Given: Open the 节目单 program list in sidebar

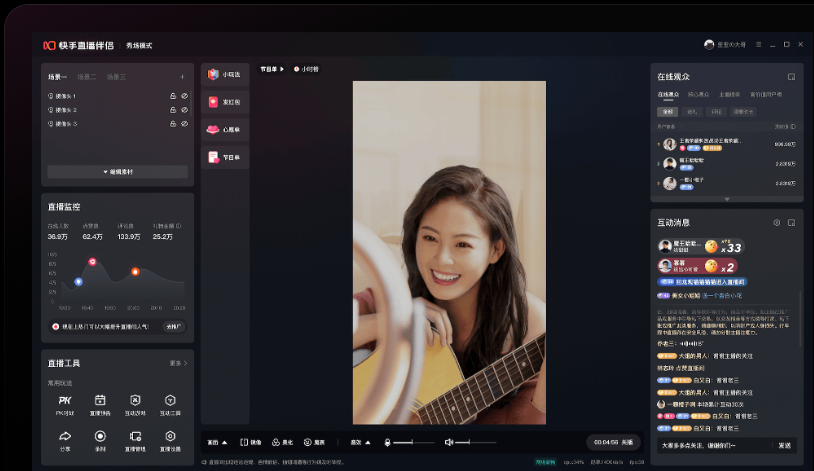Looking at the screenshot, I should click(x=225, y=157).
